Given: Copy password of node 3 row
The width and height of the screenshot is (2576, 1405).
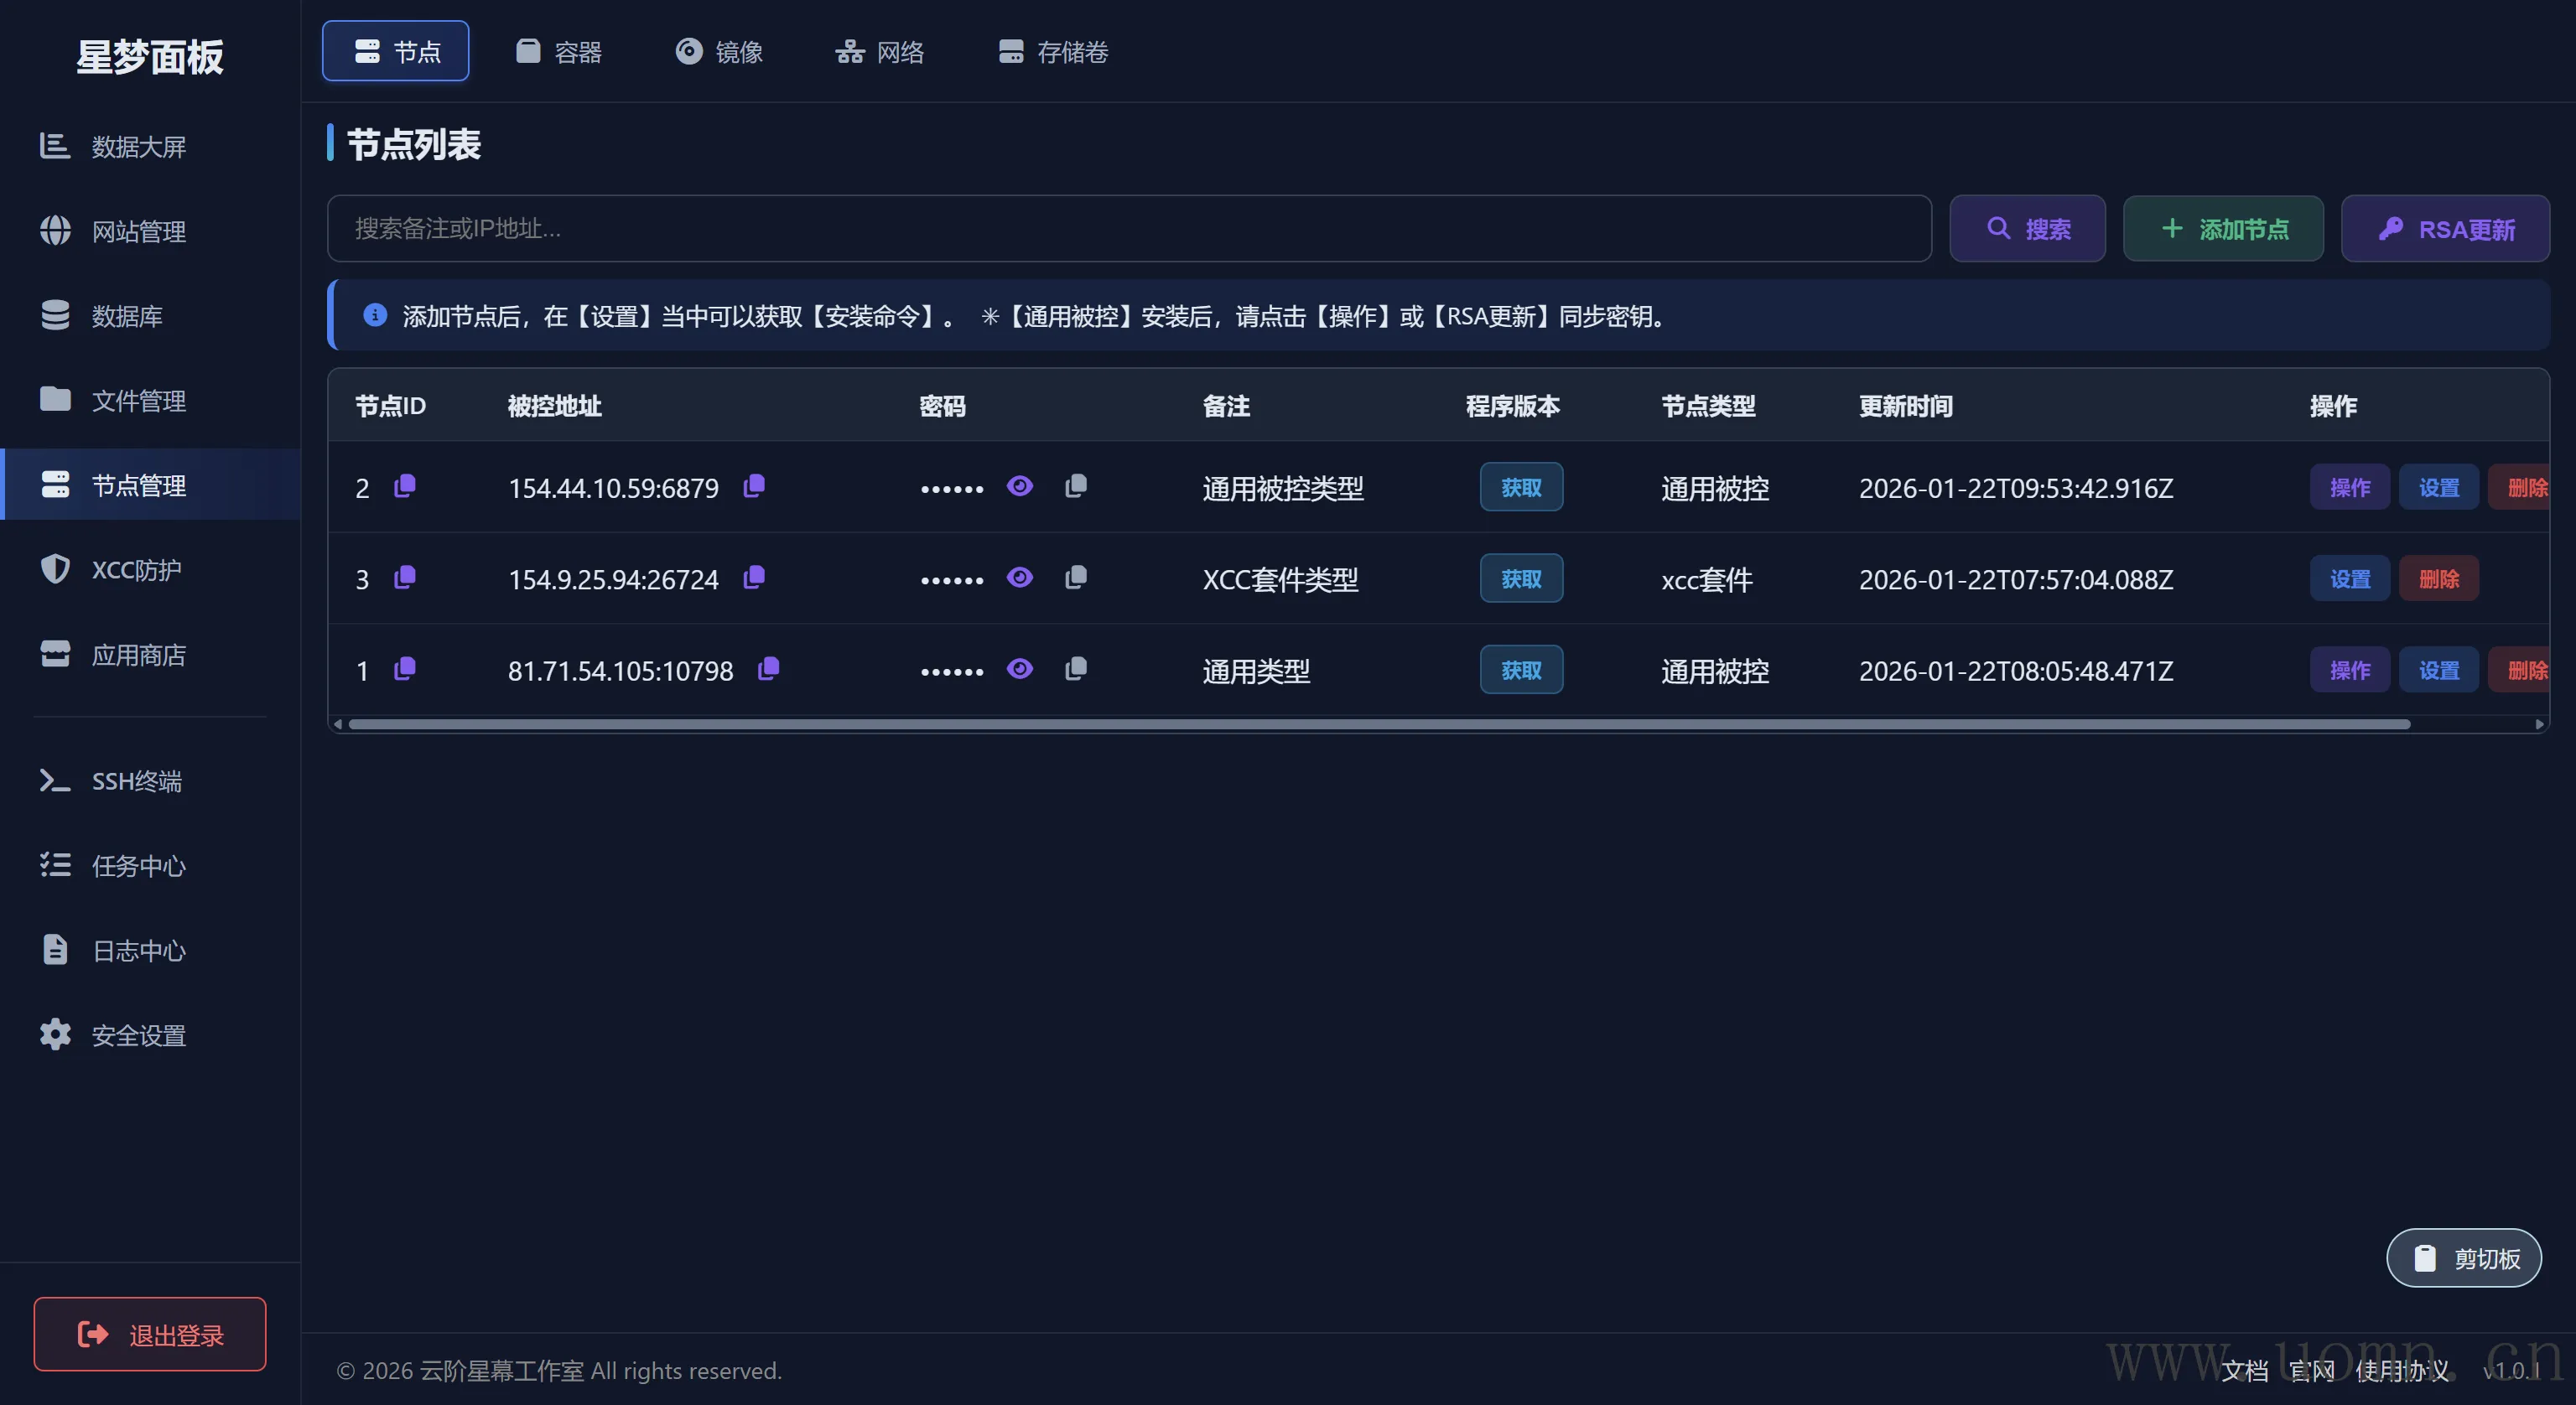Looking at the screenshot, I should [x=1076, y=578].
